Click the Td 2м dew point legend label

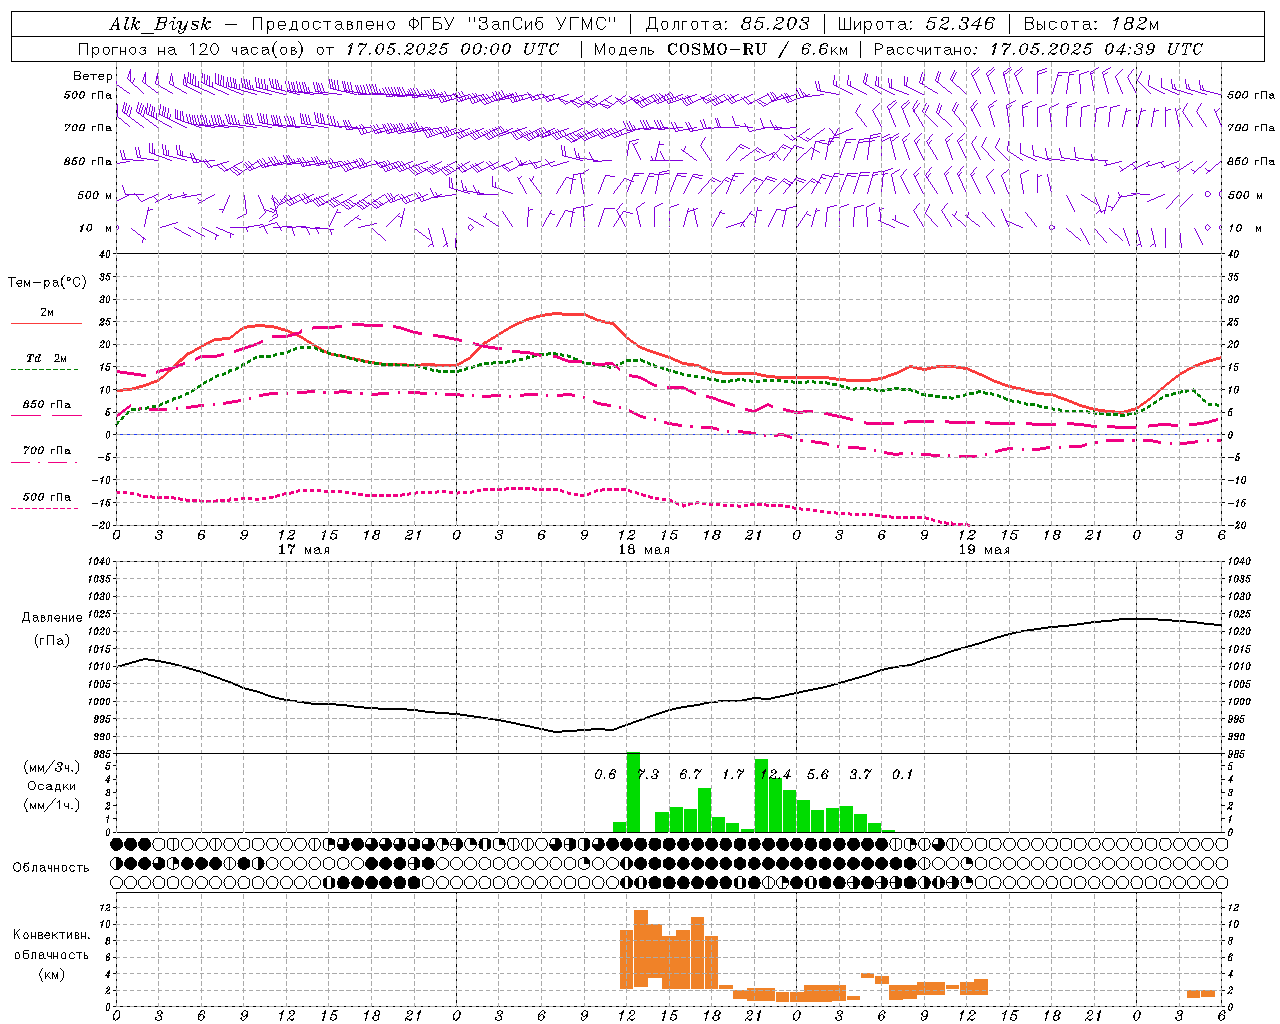click(x=46, y=358)
